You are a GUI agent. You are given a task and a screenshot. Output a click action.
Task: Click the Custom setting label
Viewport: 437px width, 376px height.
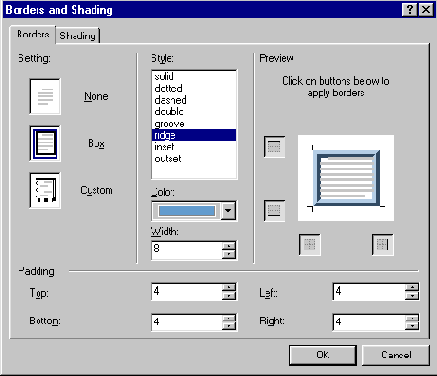click(96, 190)
